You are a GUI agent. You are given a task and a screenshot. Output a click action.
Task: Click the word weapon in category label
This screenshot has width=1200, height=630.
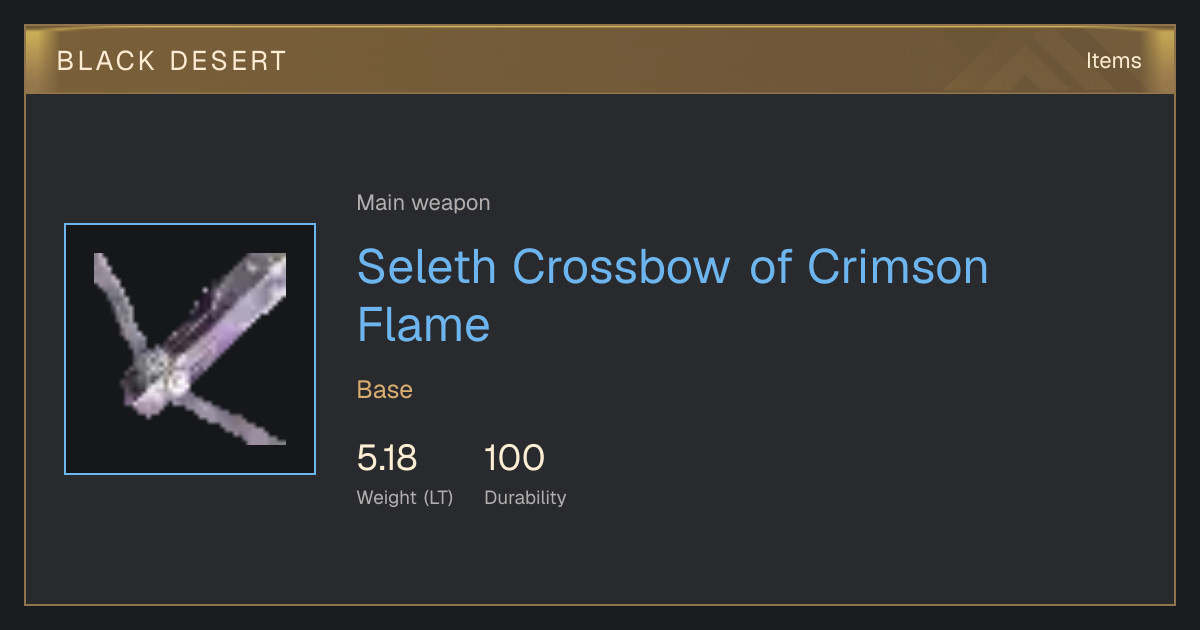point(451,203)
